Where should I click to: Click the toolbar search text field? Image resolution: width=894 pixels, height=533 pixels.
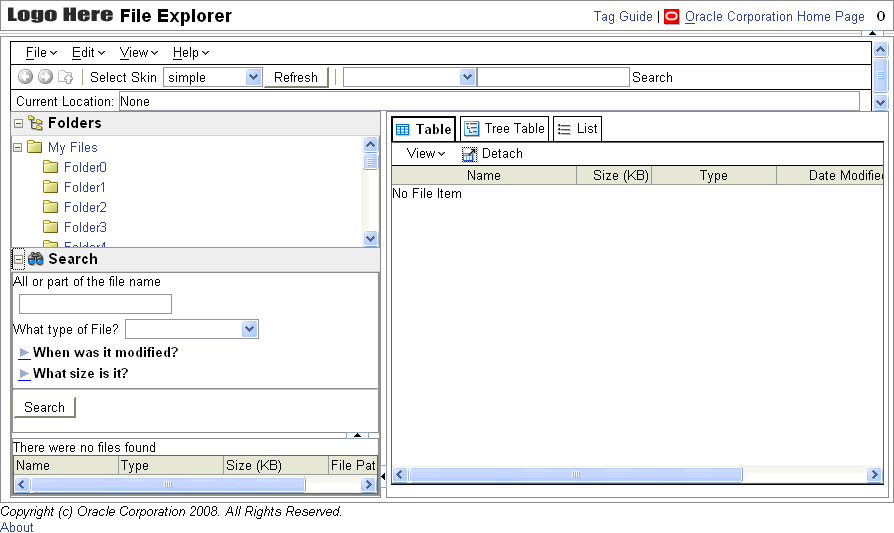(x=553, y=77)
